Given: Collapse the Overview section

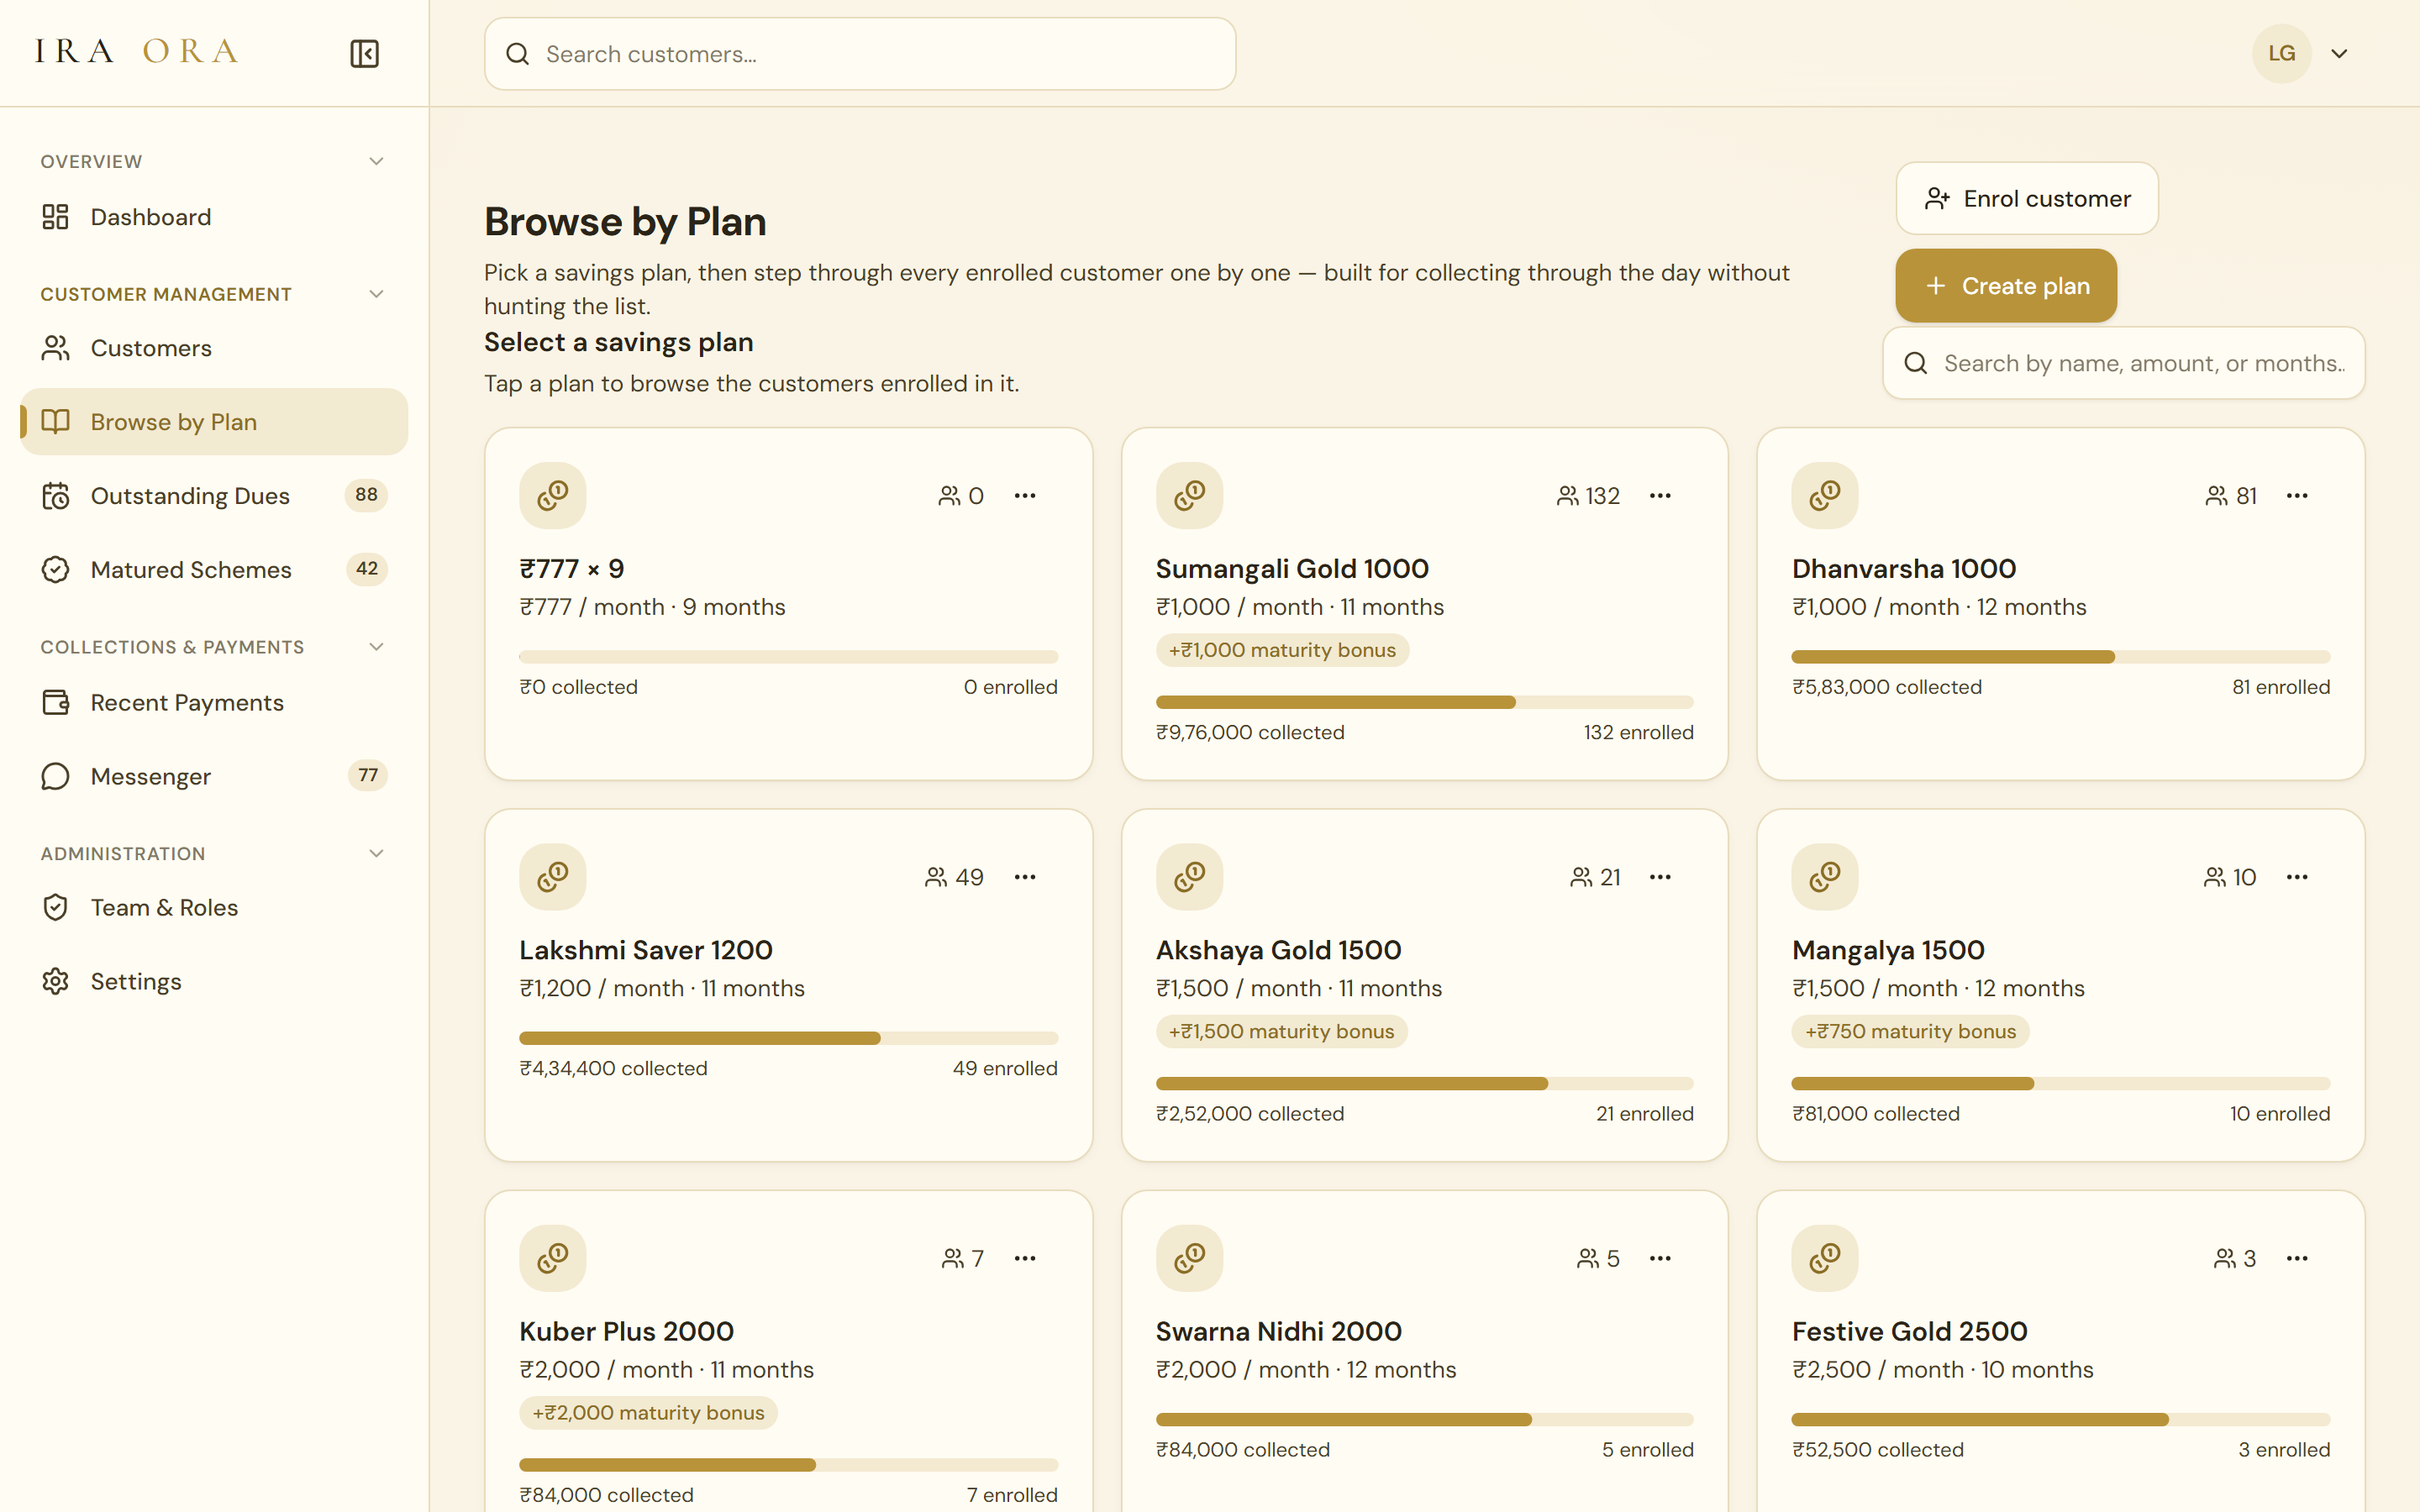Looking at the screenshot, I should pyautogui.click(x=376, y=161).
